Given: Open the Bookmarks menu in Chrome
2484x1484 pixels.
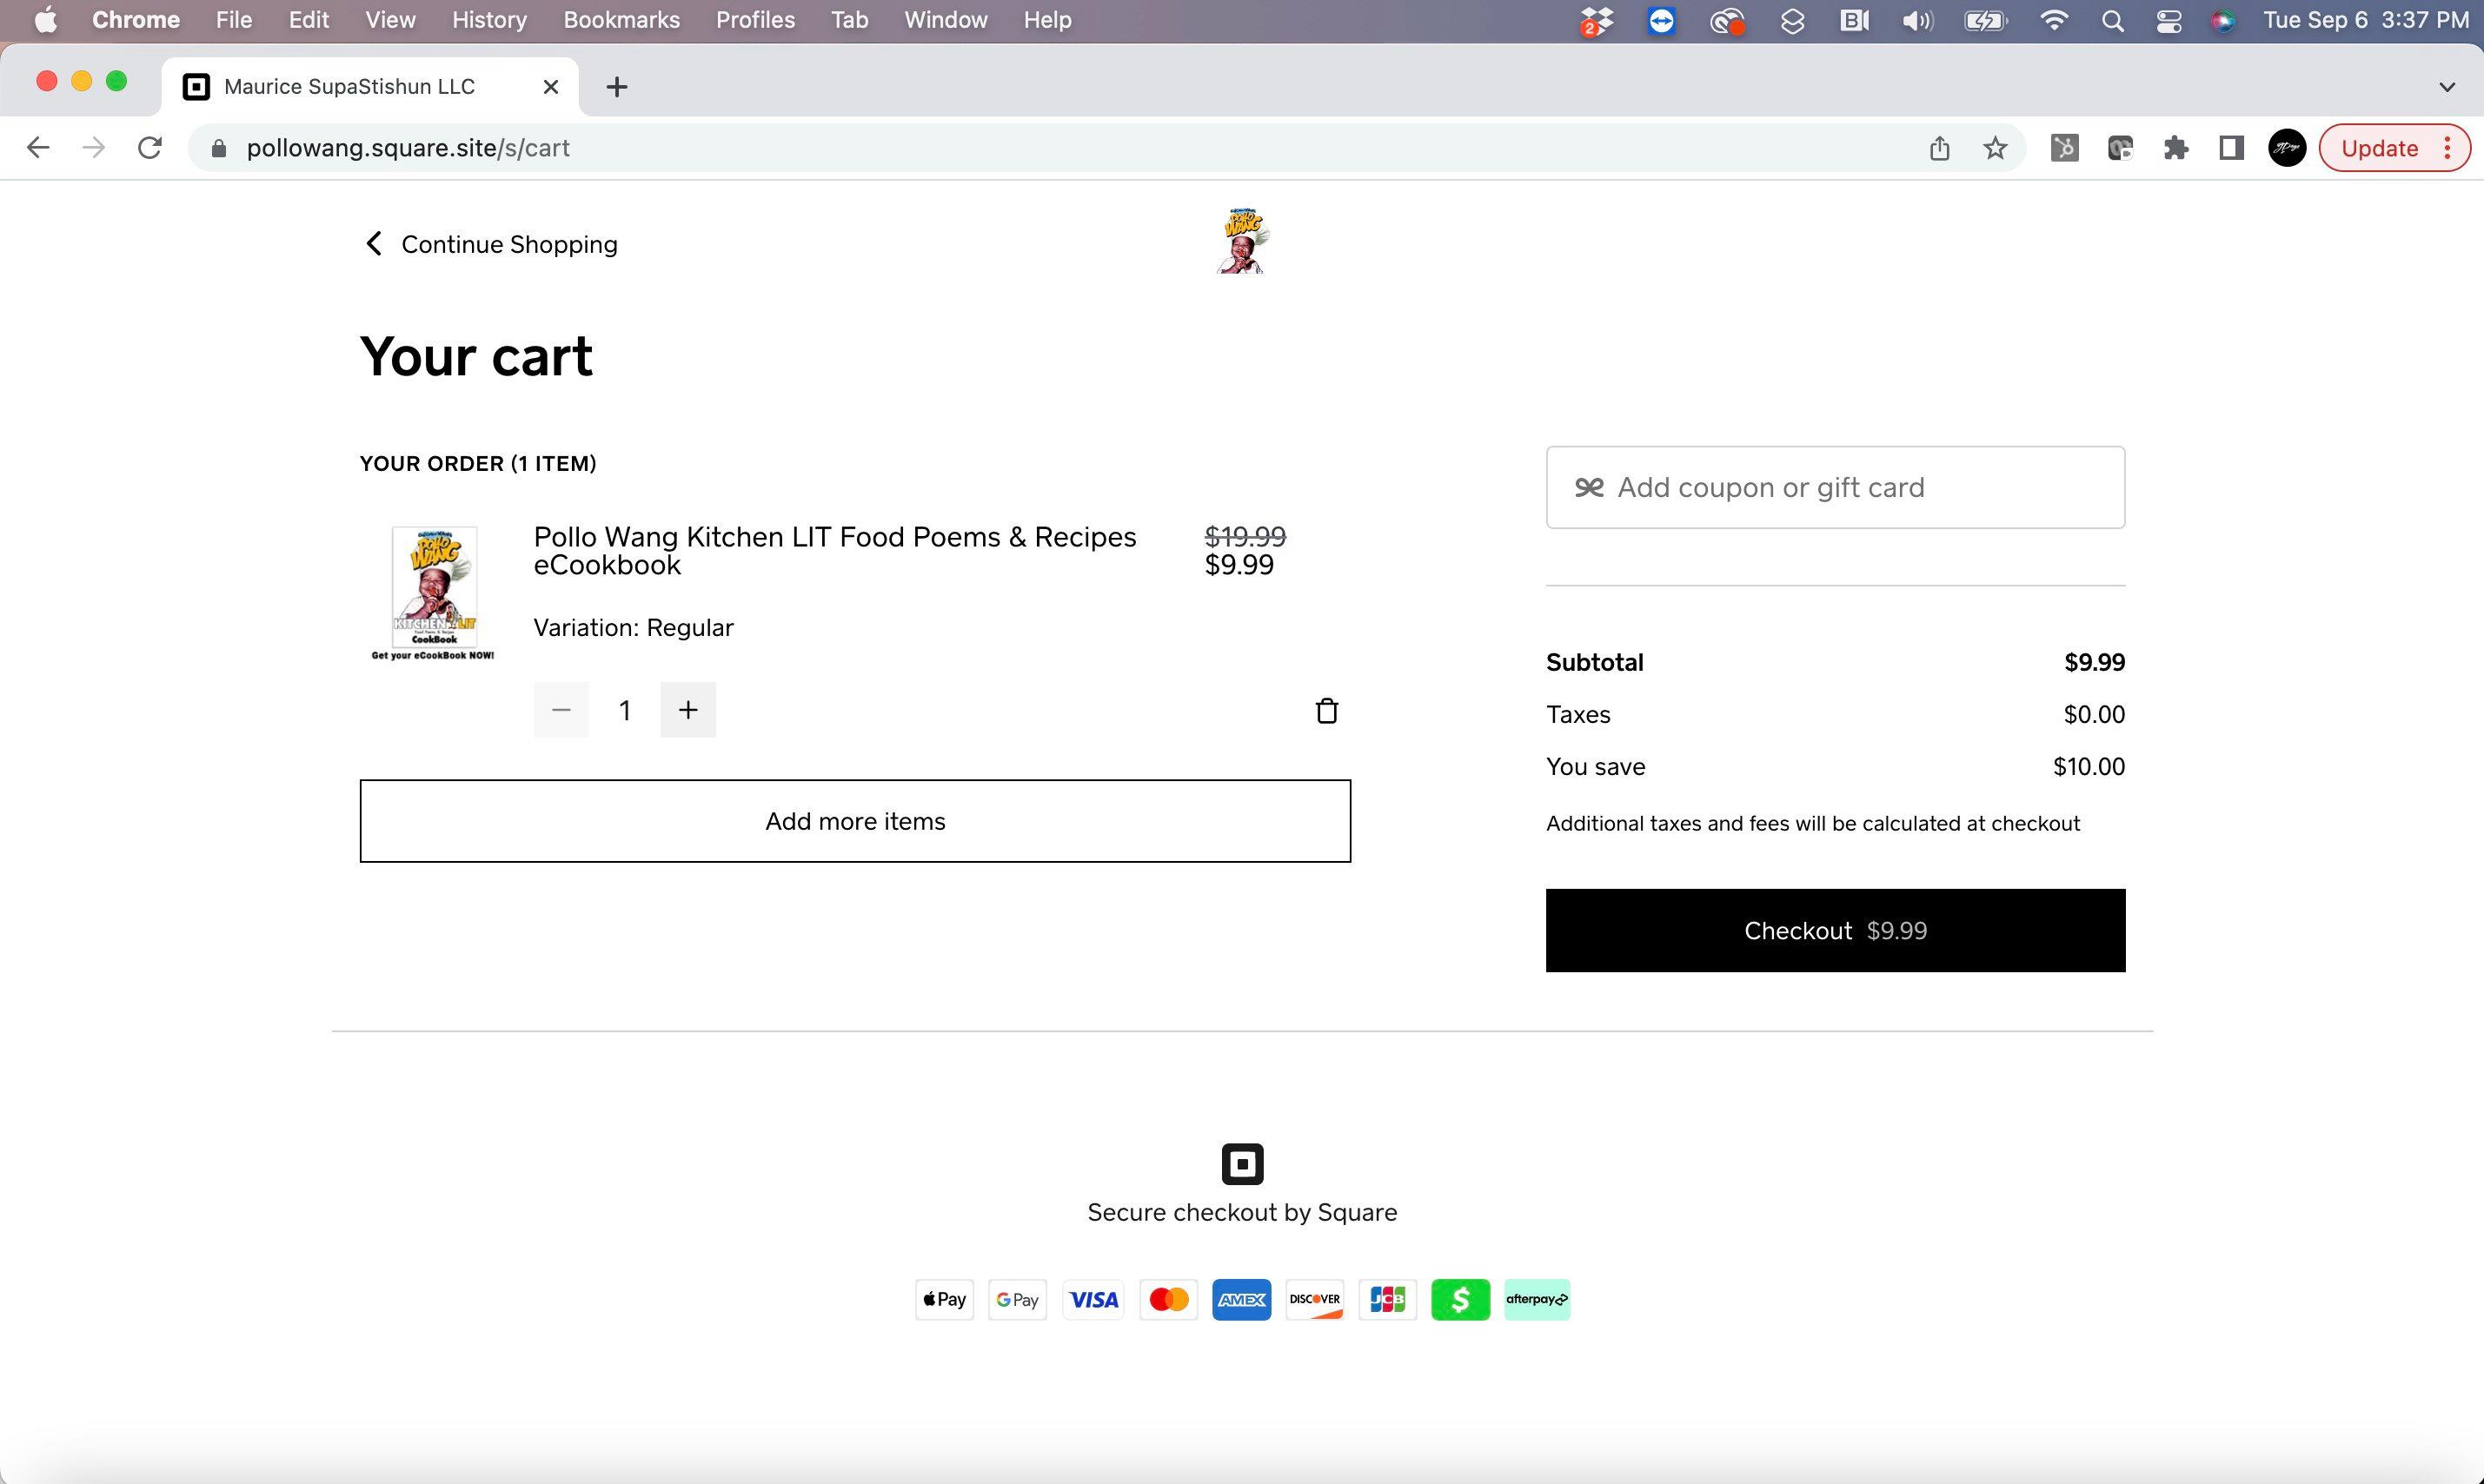Looking at the screenshot, I should [x=620, y=19].
